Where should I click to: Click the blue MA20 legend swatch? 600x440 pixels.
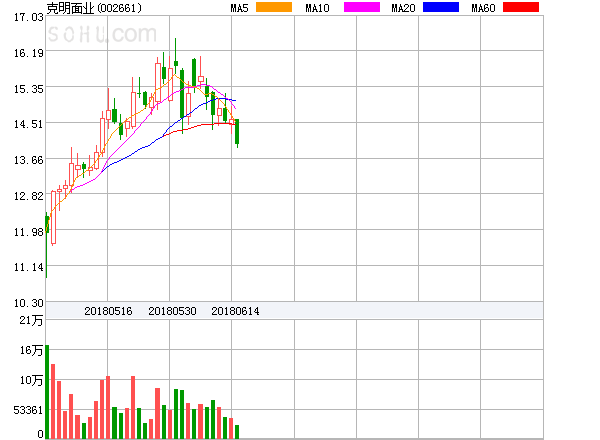coord(441,7)
